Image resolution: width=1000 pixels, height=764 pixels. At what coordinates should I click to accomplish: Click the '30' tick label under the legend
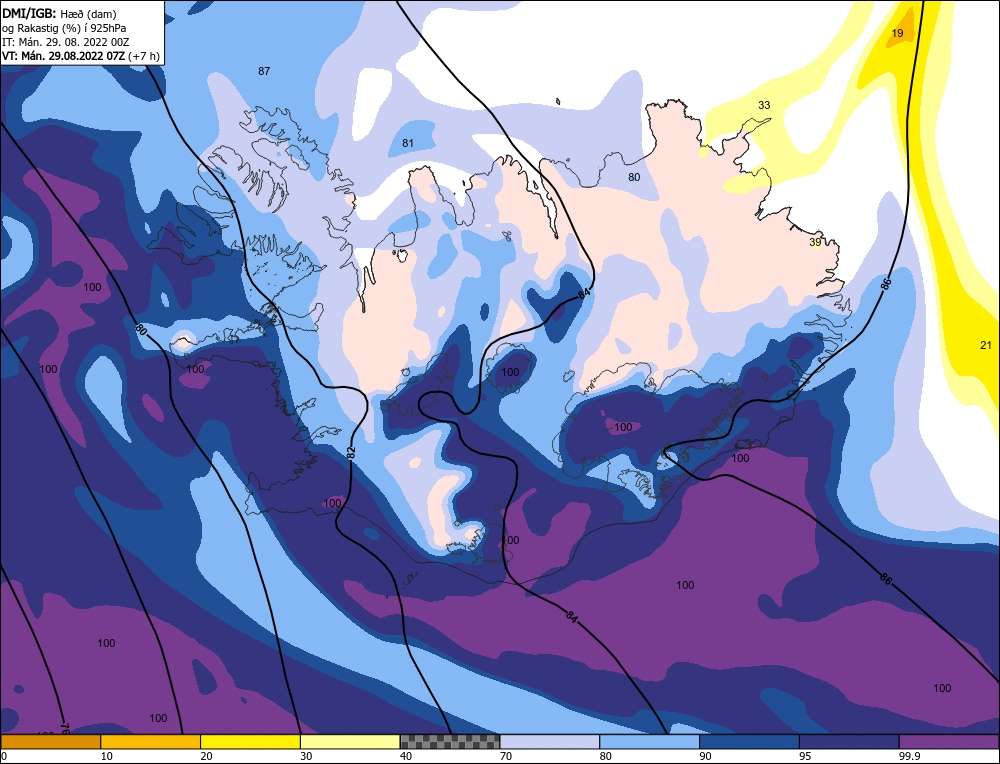[x=306, y=756]
